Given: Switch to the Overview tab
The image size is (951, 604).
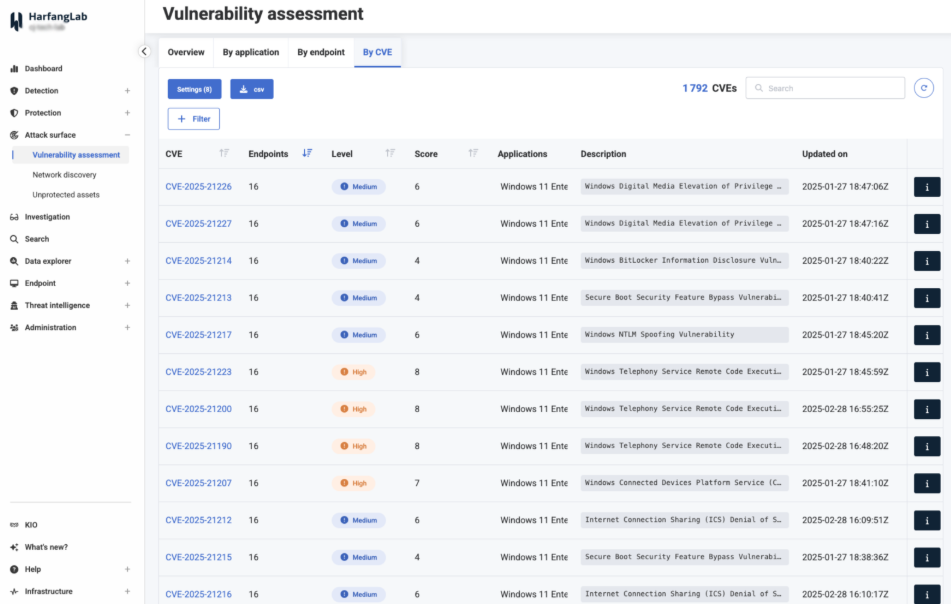Looking at the screenshot, I should [x=186, y=52].
